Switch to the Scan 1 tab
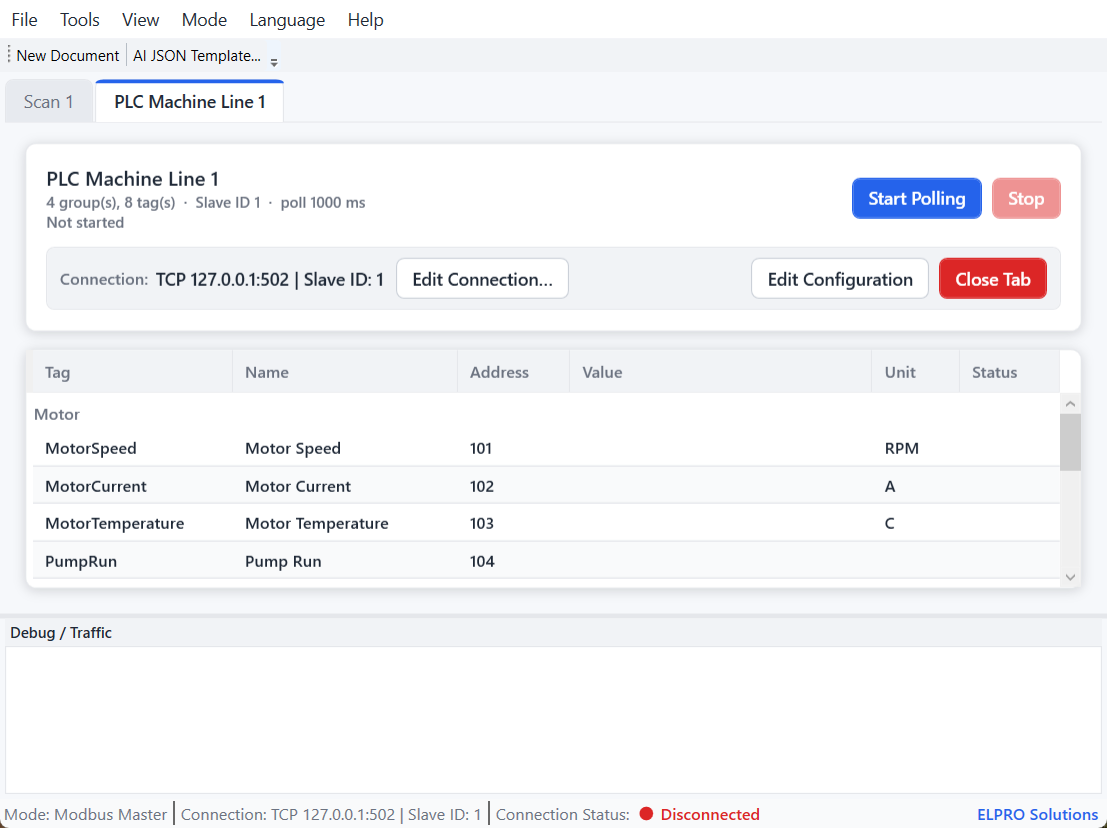1107x828 pixels. (49, 102)
